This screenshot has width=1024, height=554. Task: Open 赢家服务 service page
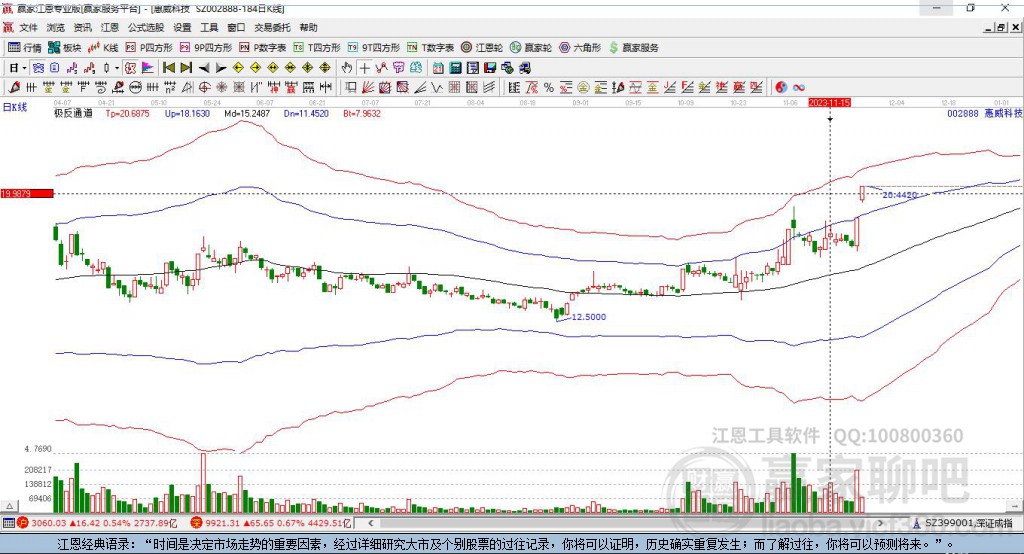pos(633,48)
